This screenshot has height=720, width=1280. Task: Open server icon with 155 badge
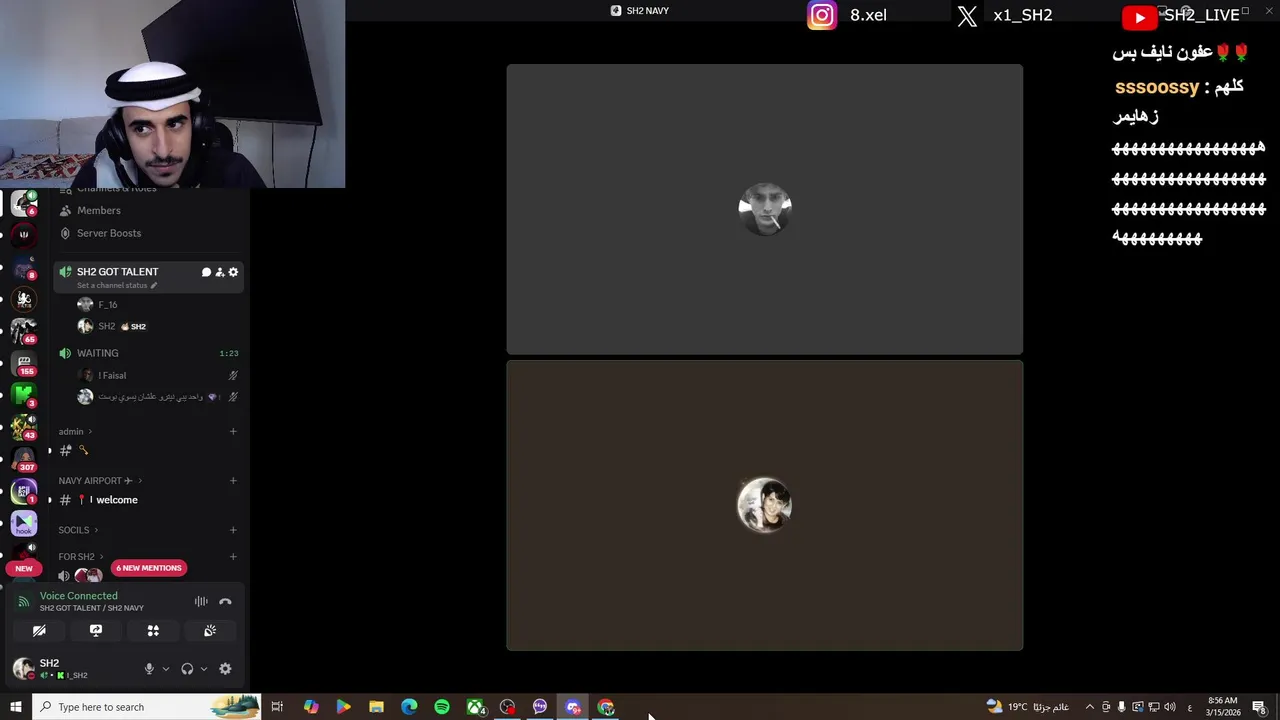(x=24, y=362)
